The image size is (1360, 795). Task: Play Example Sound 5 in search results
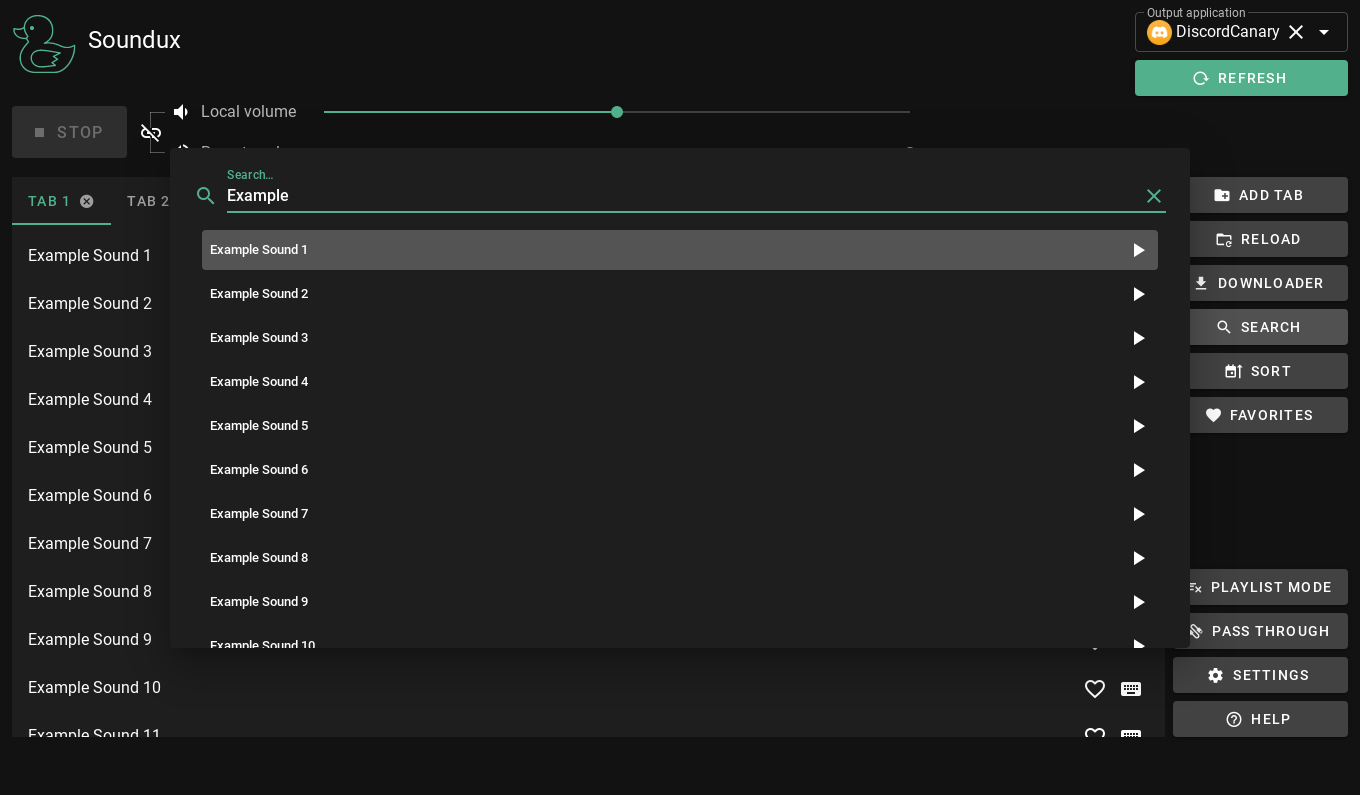point(1139,426)
